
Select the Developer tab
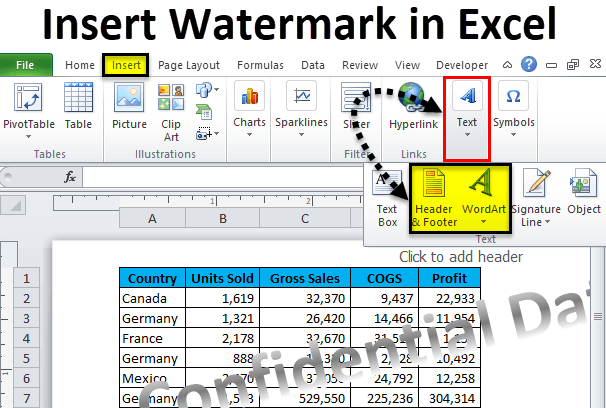coord(462,65)
